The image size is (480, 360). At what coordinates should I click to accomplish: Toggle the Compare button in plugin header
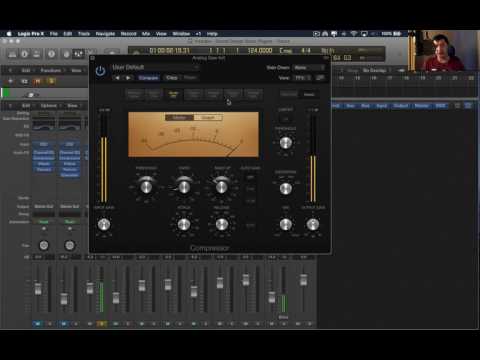point(148,78)
